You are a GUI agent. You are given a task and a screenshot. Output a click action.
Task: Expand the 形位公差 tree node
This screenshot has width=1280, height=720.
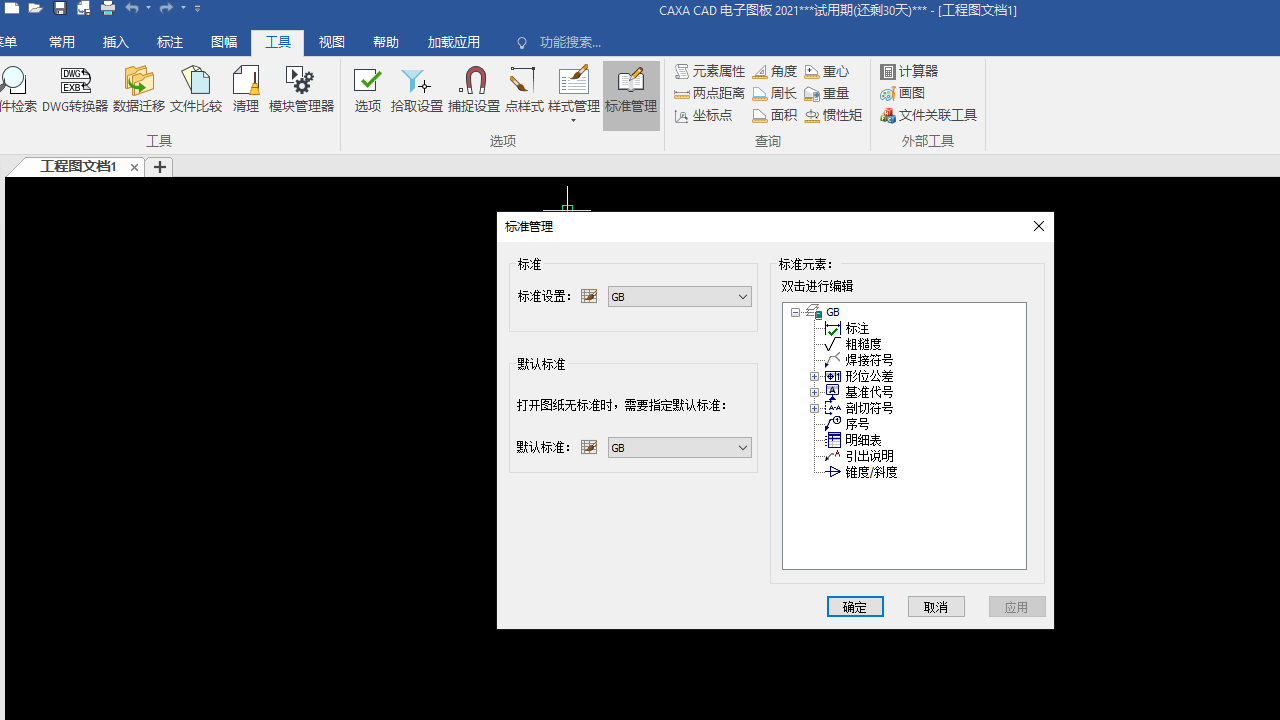pos(815,375)
